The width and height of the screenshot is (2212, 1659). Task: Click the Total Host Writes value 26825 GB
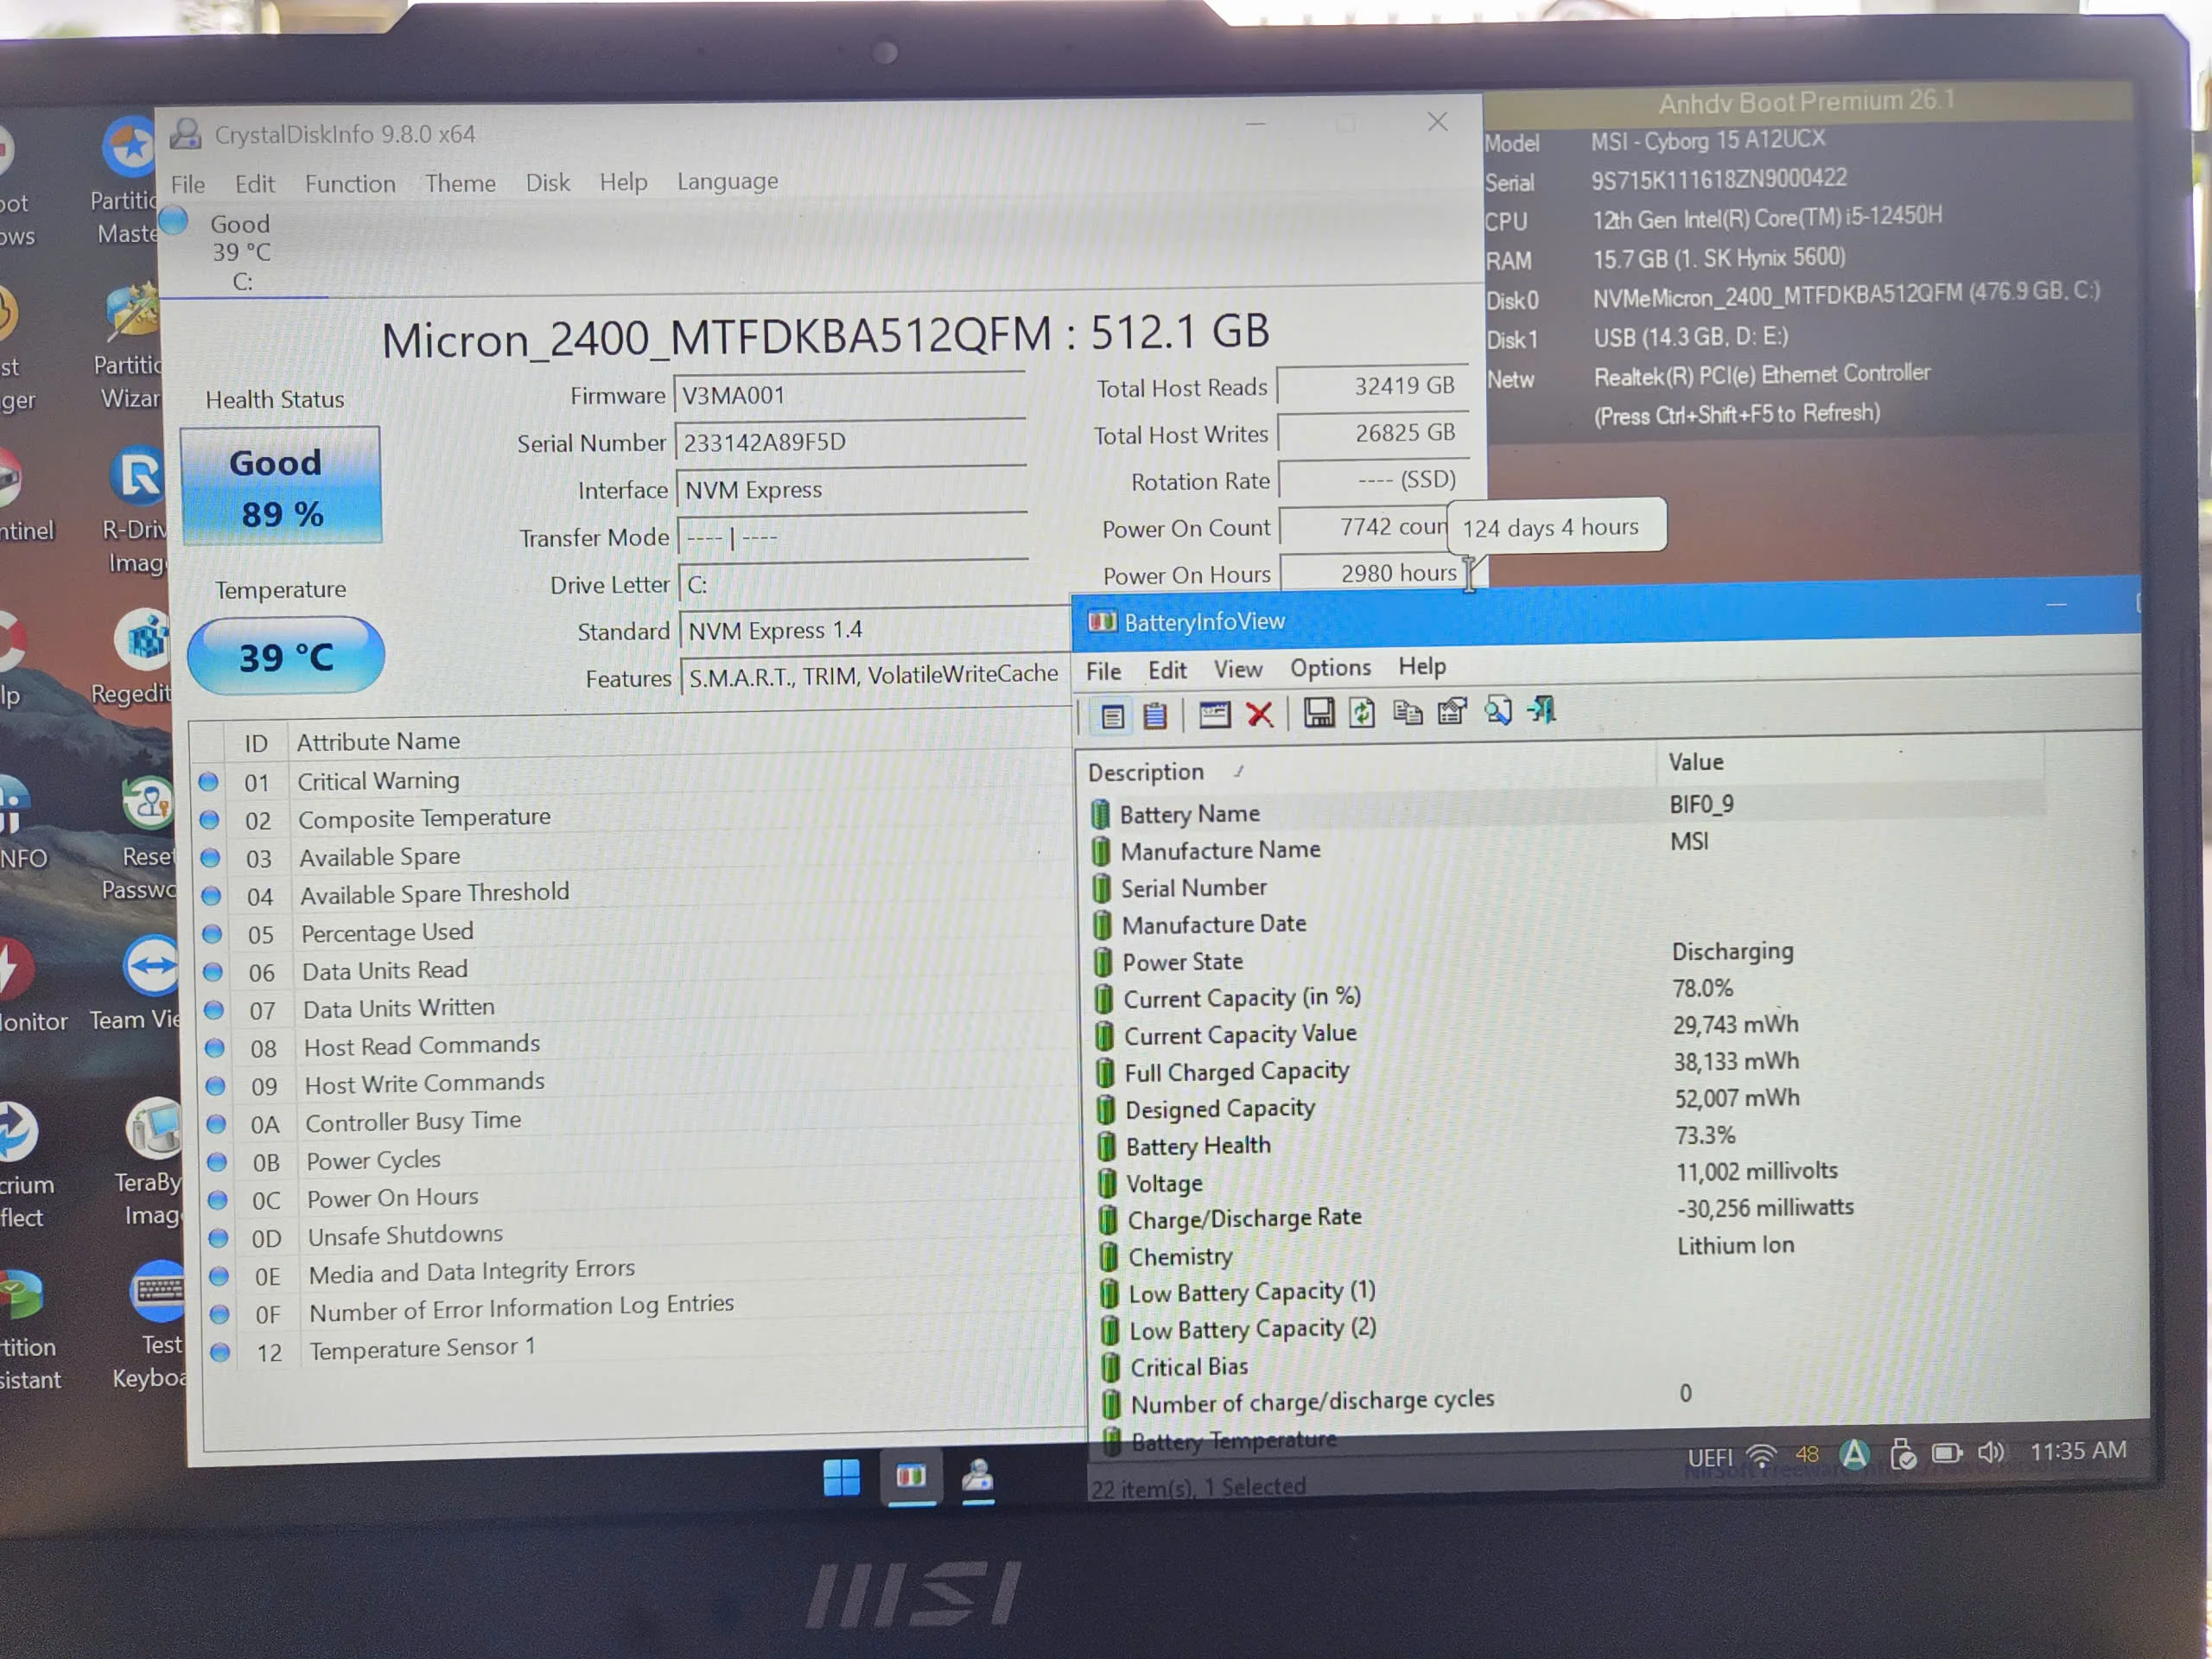(1374, 433)
